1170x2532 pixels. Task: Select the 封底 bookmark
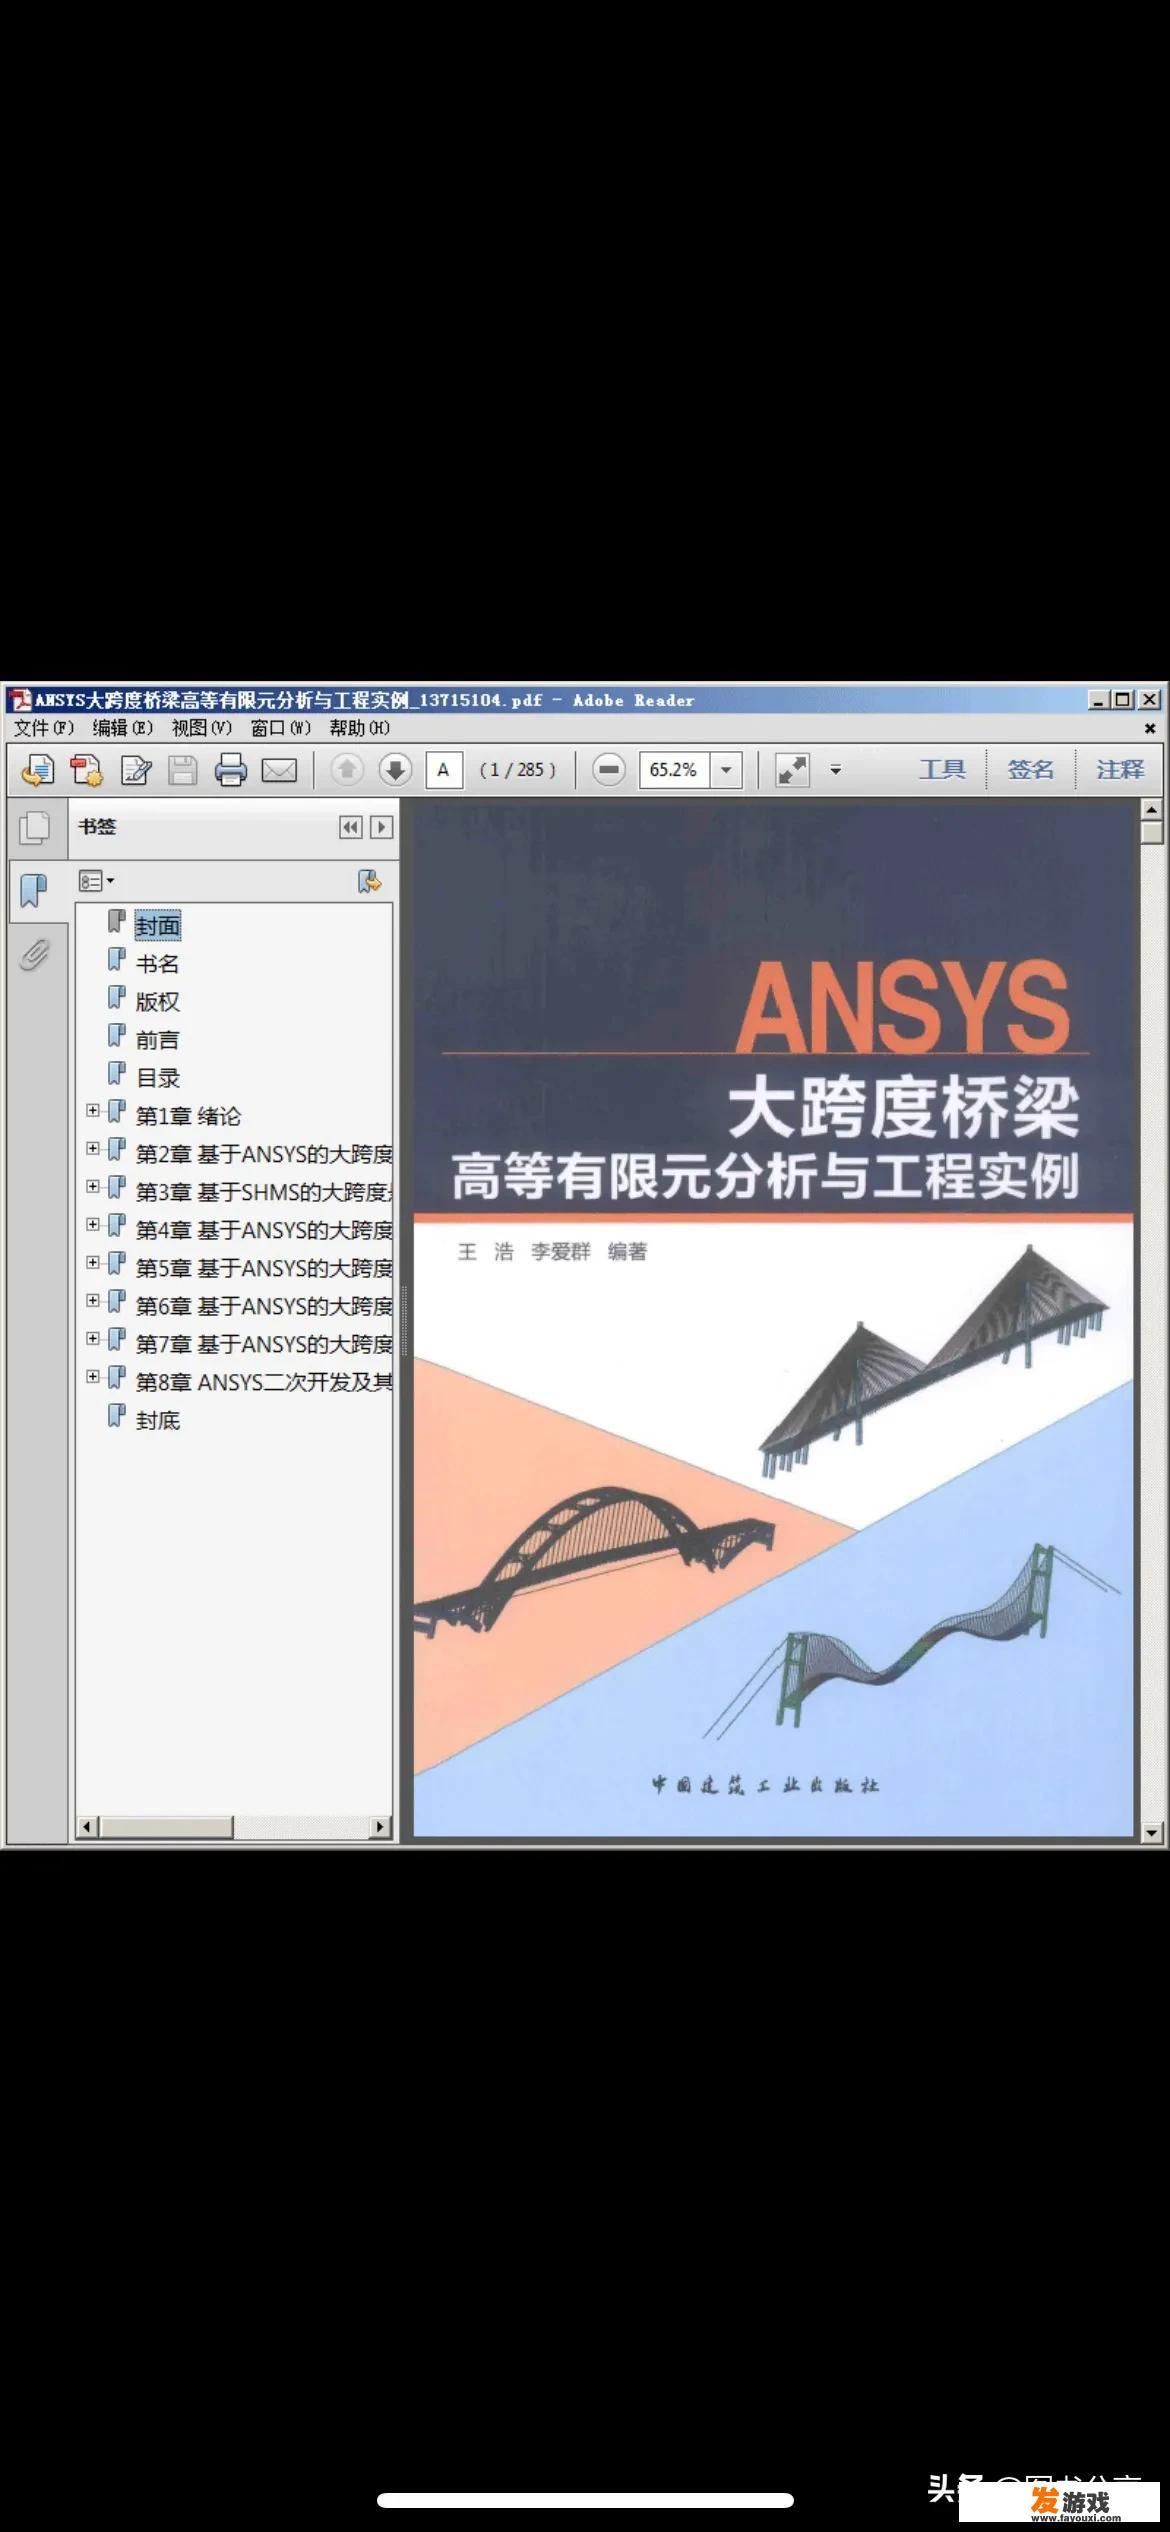click(x=158, y=1420)
